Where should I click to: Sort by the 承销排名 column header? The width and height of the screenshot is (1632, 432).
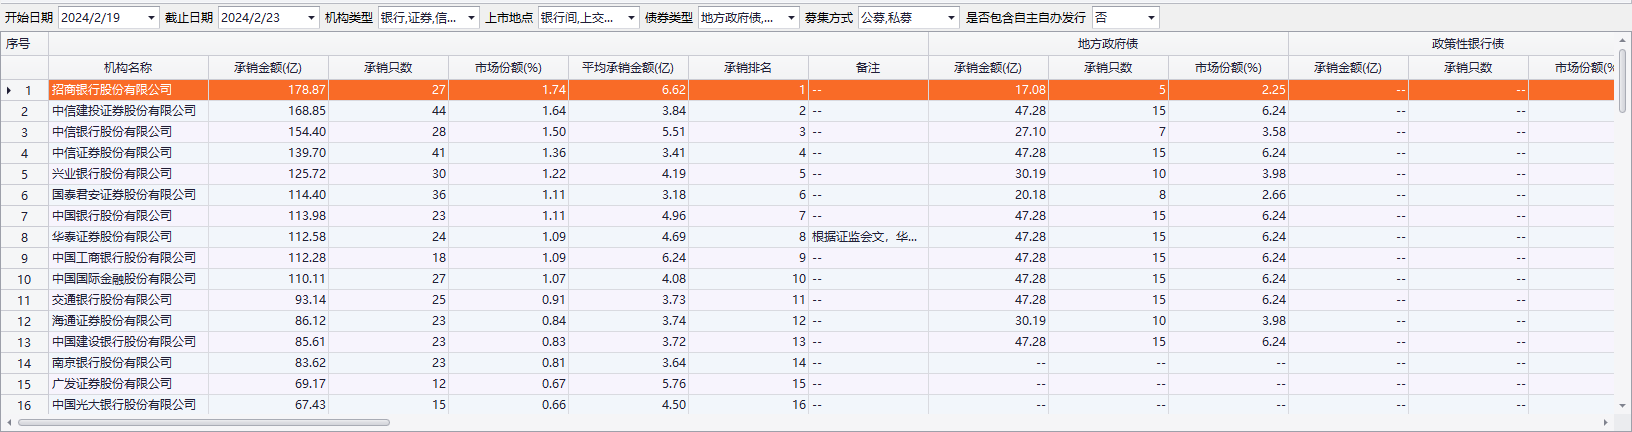[748, 68]
